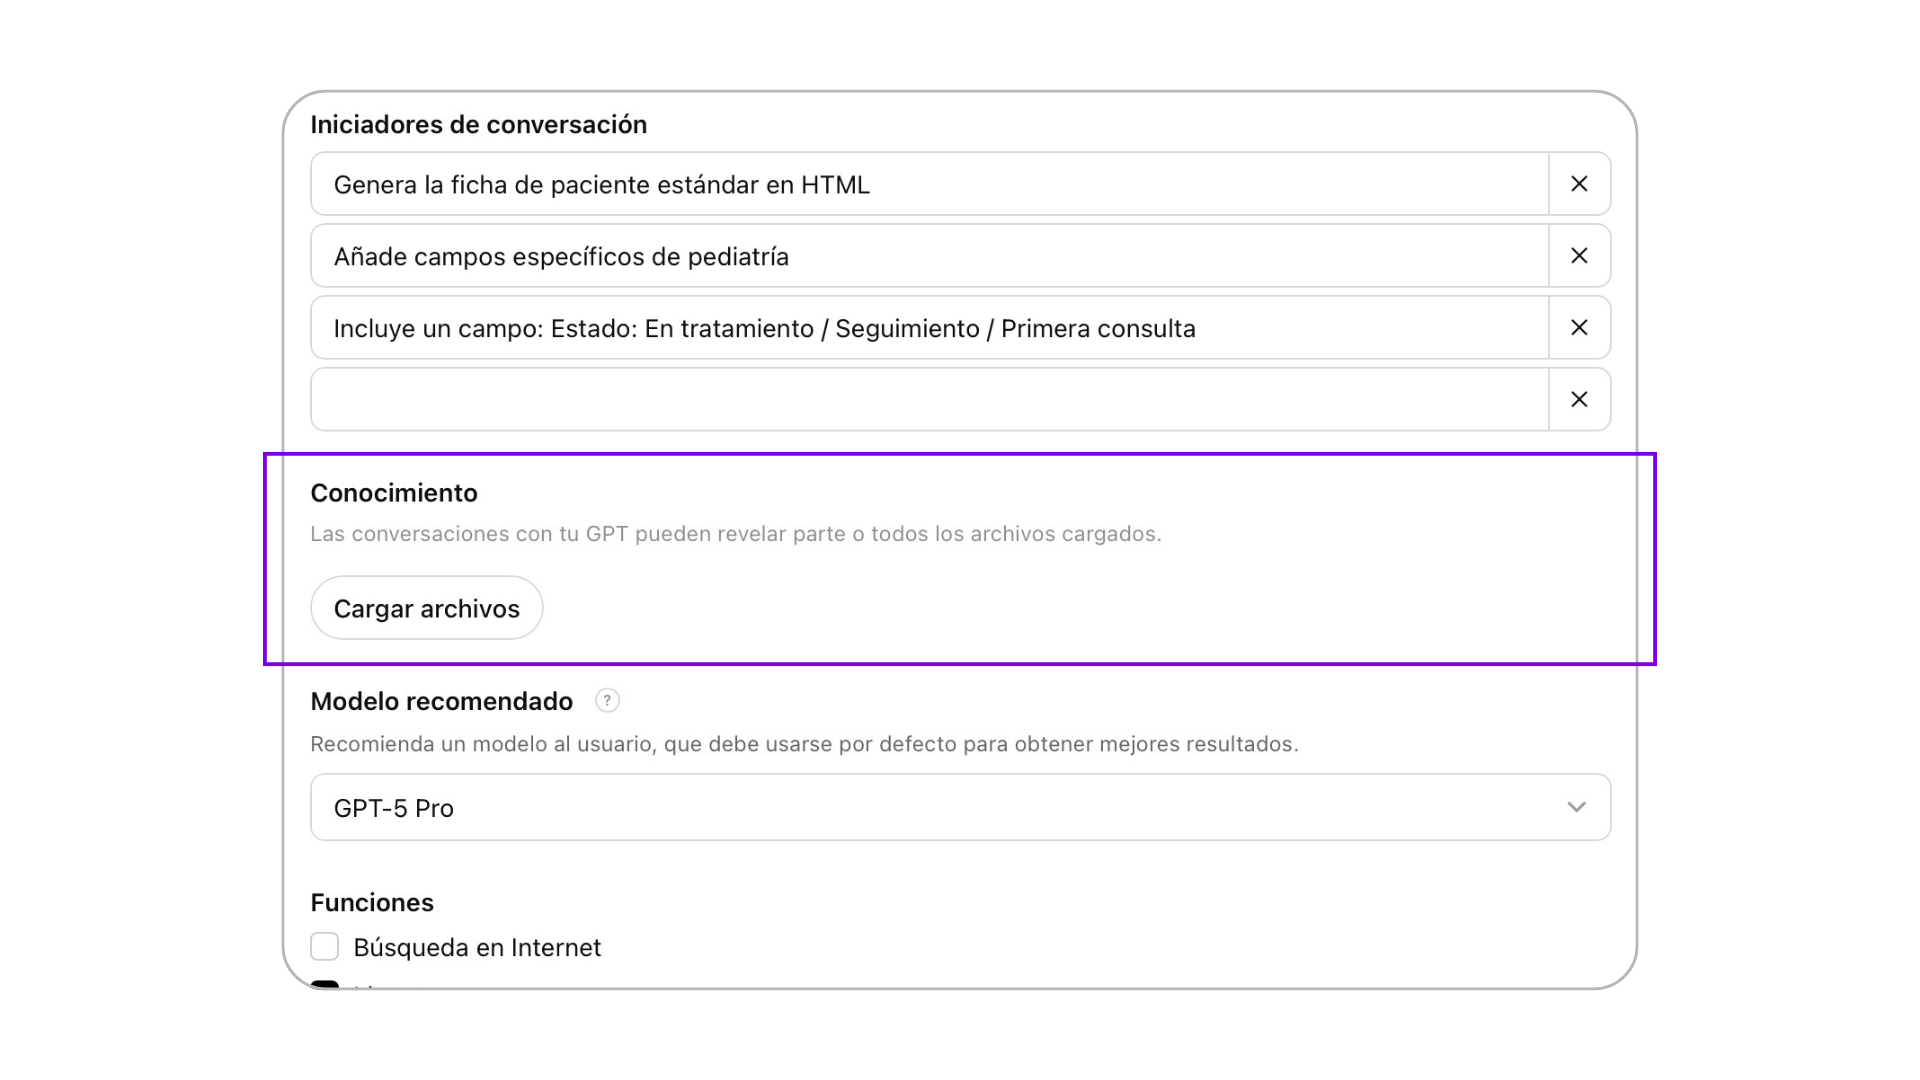Image resolution: width=1920 pixels, height=1080 pixels.
Task: Open the help tooltip for Modelo recomendado
Action: click(607, 701)
